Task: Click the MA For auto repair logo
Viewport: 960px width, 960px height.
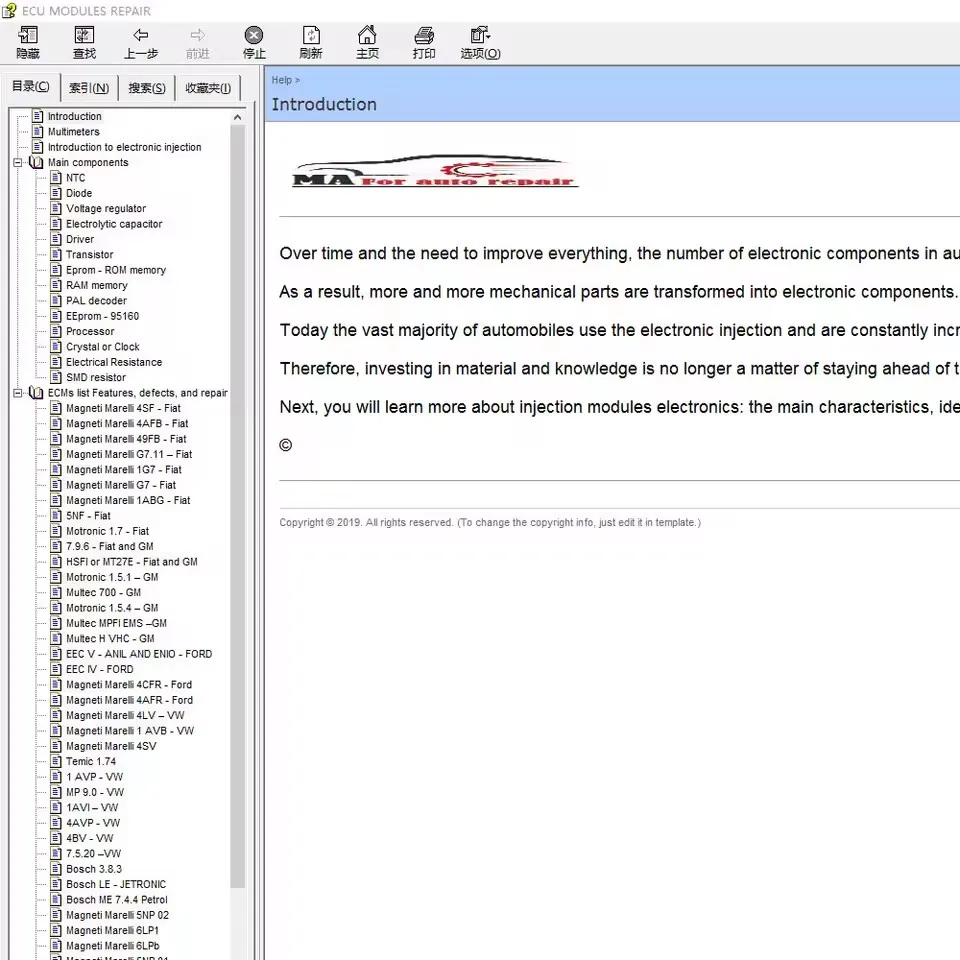Action: [x=435, y=172]
